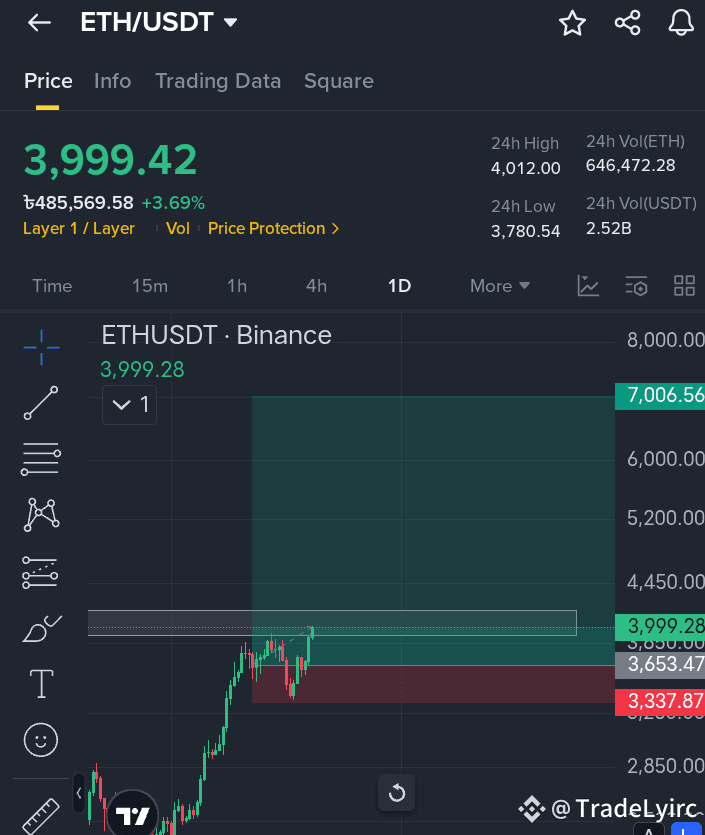Select the XABCD pattern tool
Screen dimensions: 705x835
tap(42, 514)
